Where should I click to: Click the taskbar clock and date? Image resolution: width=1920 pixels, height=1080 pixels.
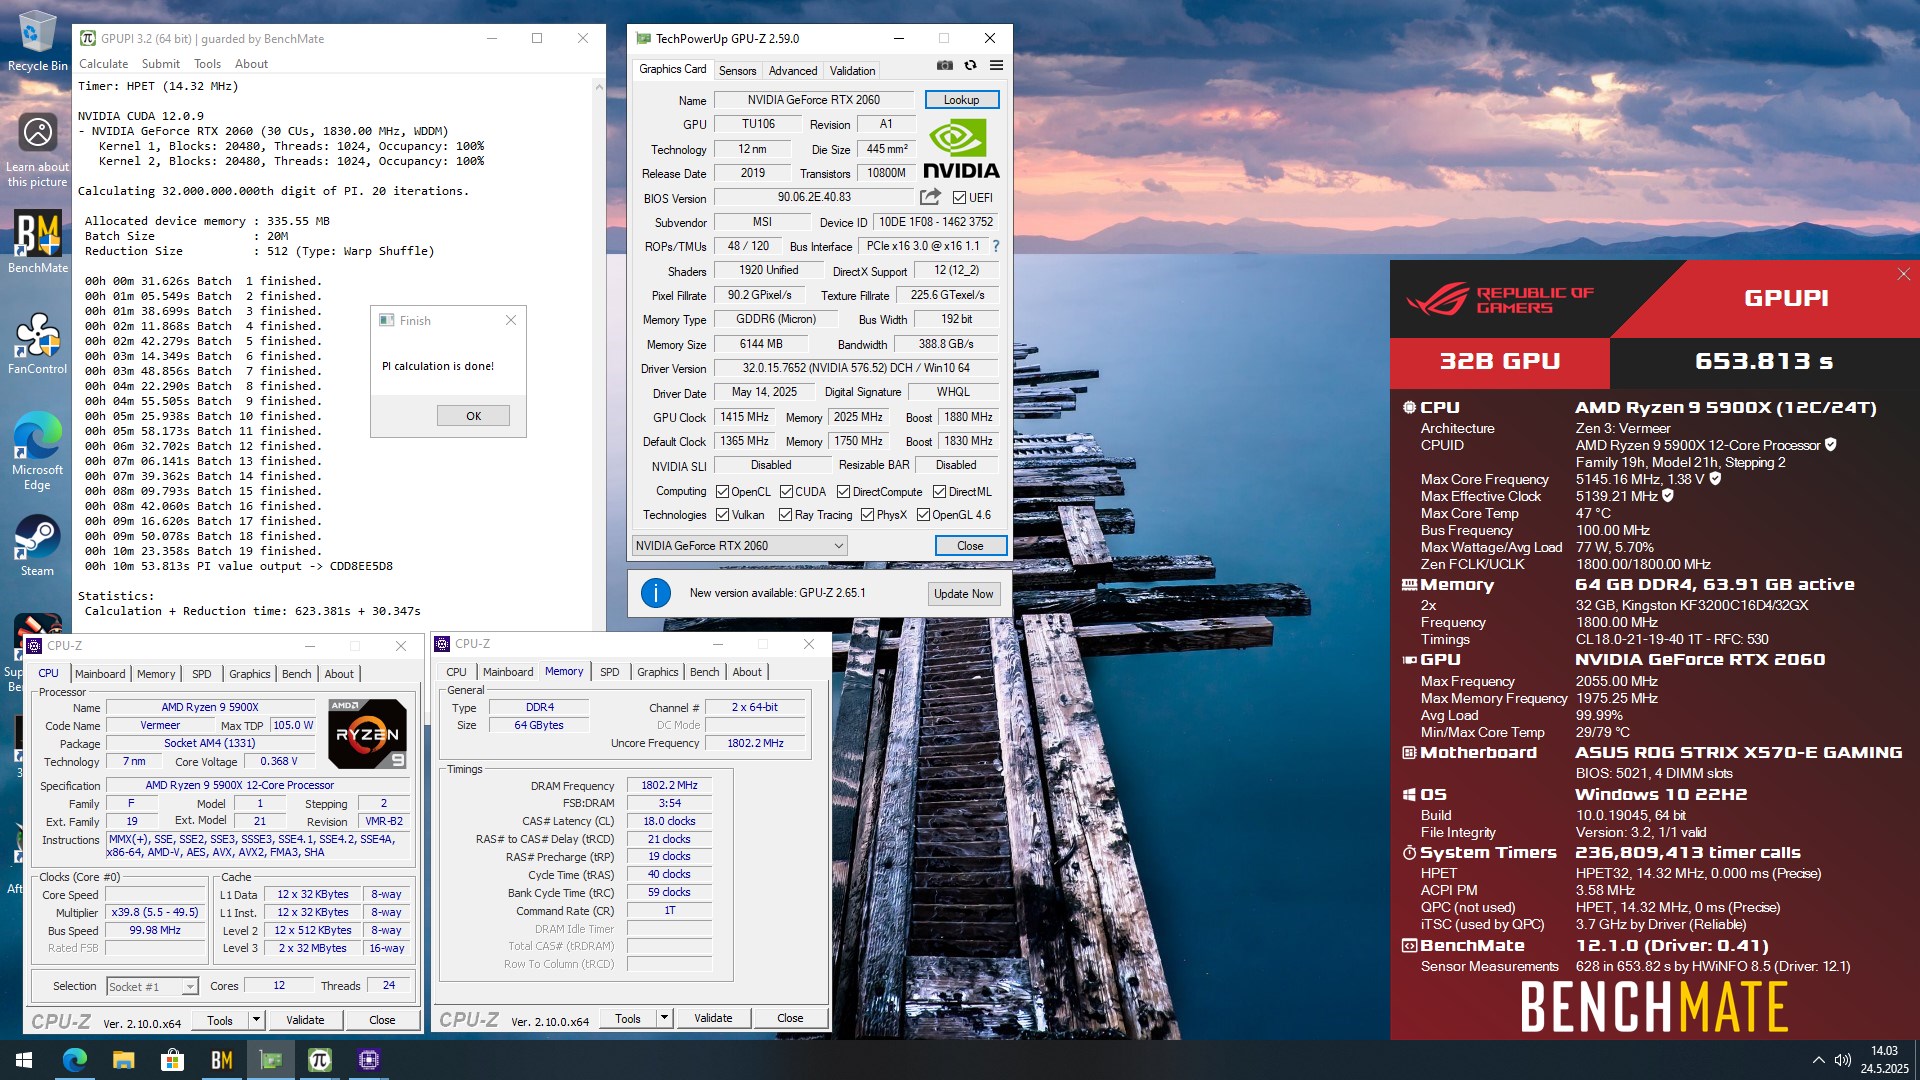pyautogui.click(x=1884, y=1060)
